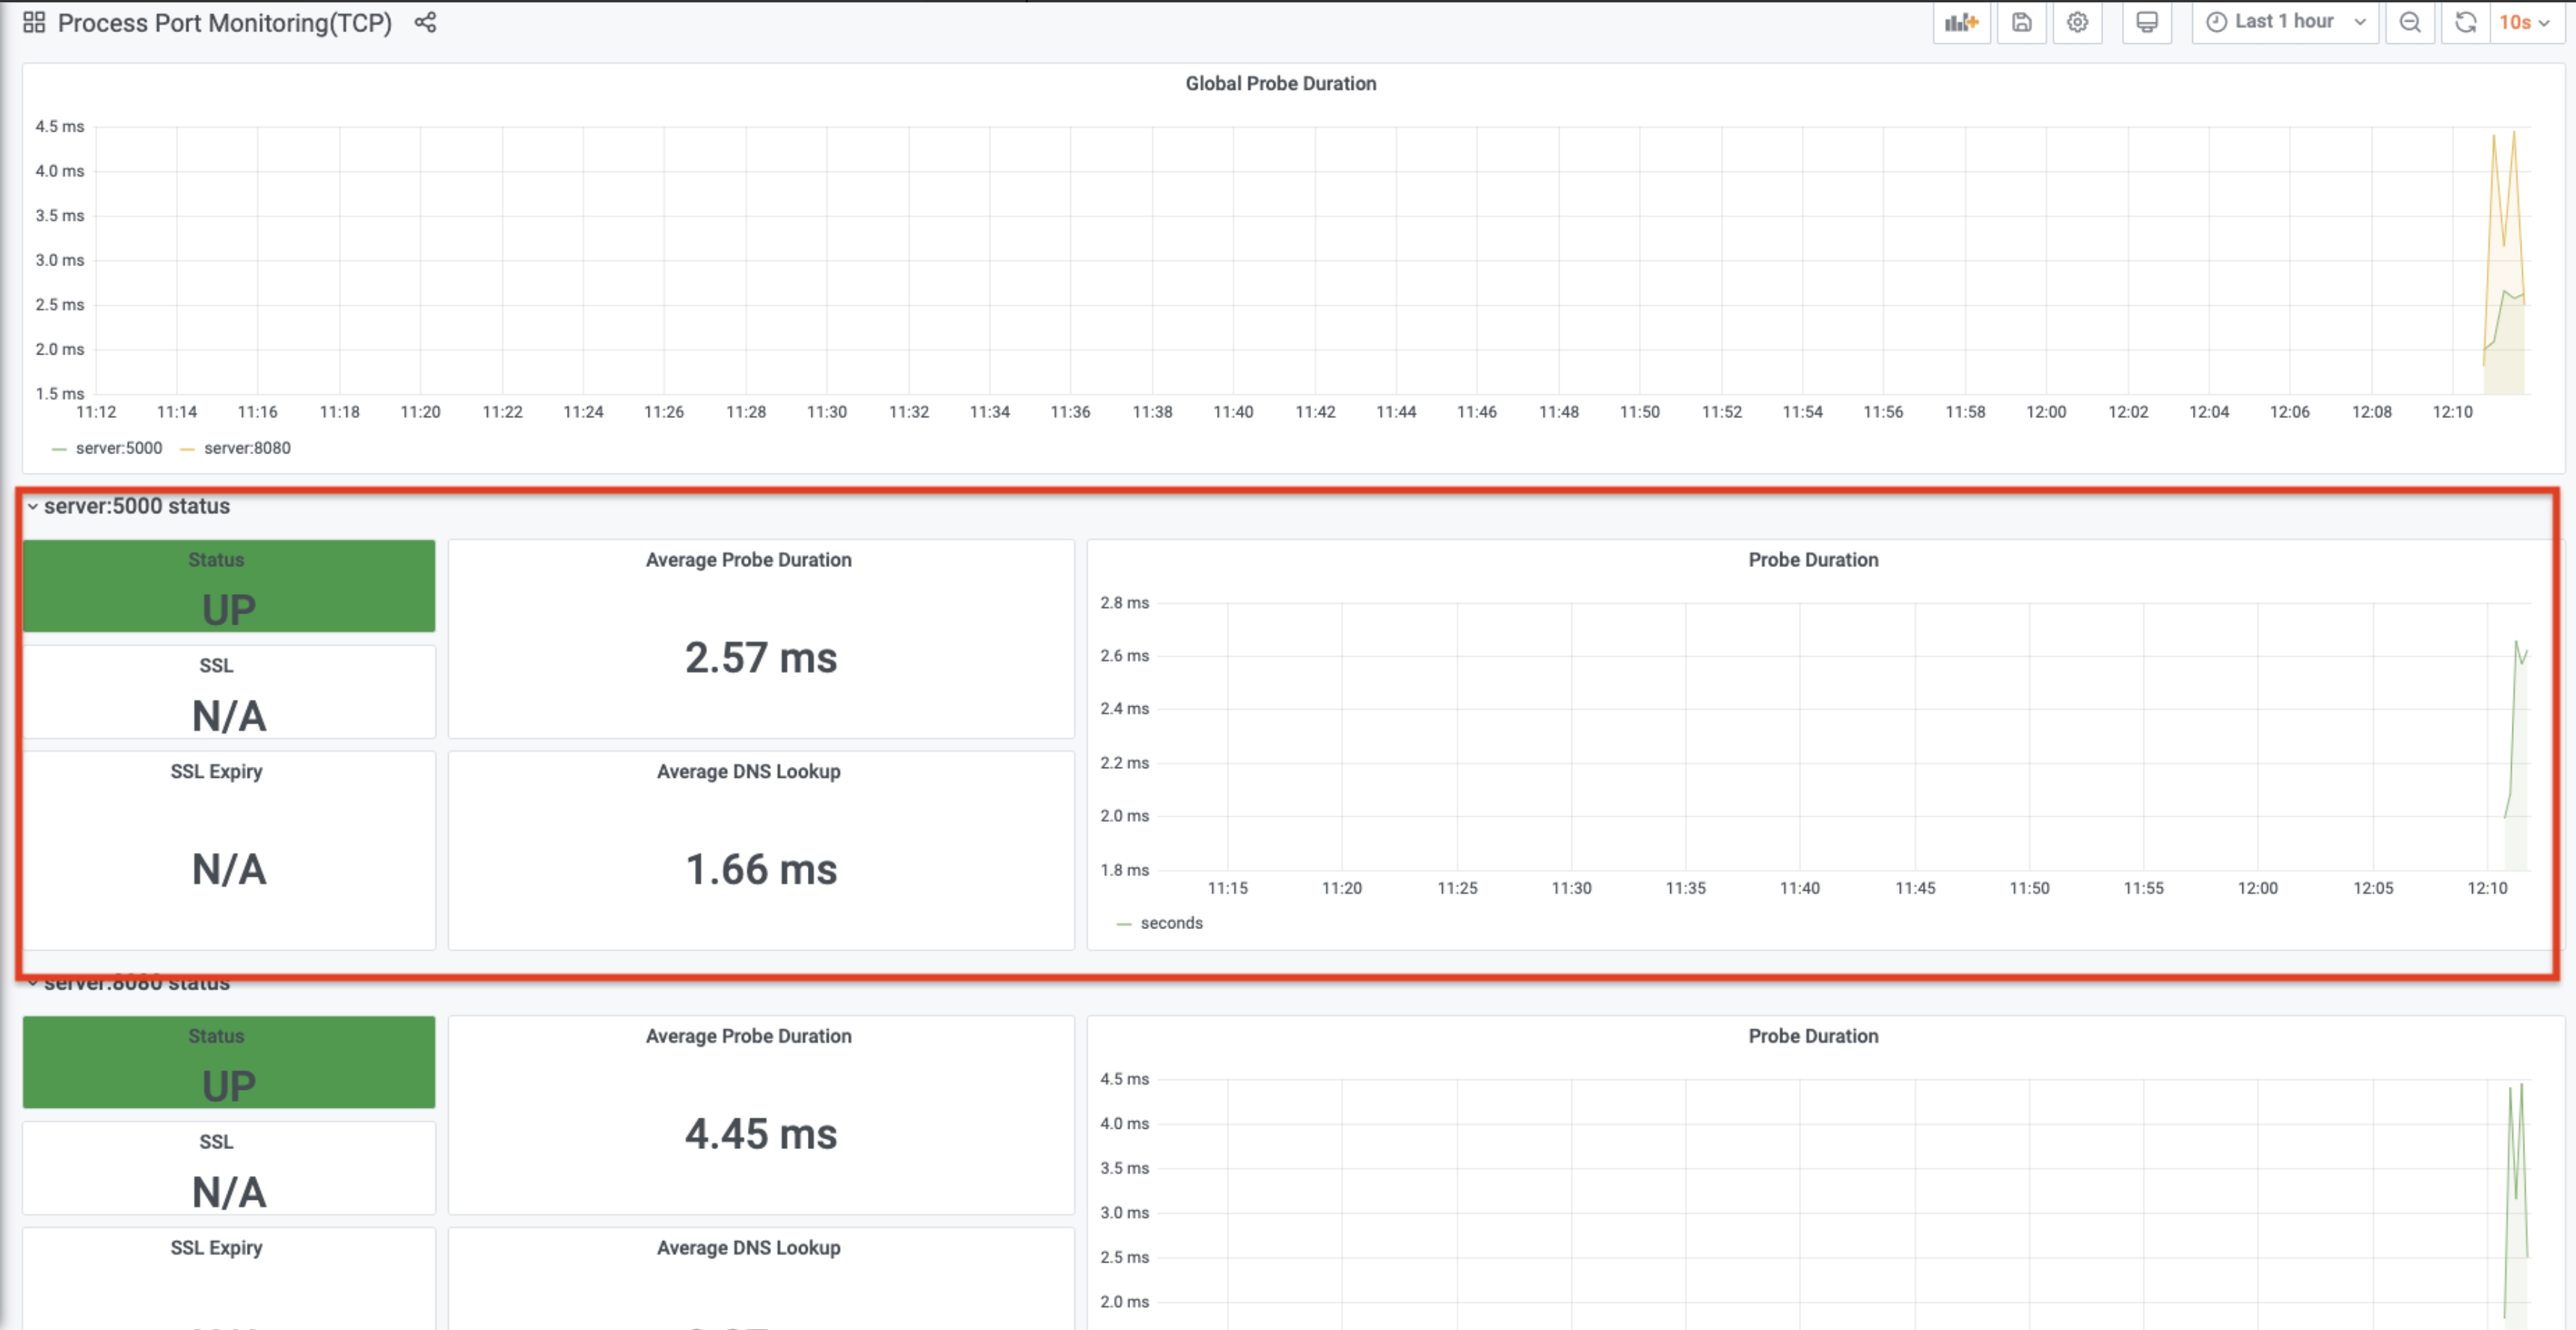
Task: Zoom out the time range
Action: (2410, 22)
